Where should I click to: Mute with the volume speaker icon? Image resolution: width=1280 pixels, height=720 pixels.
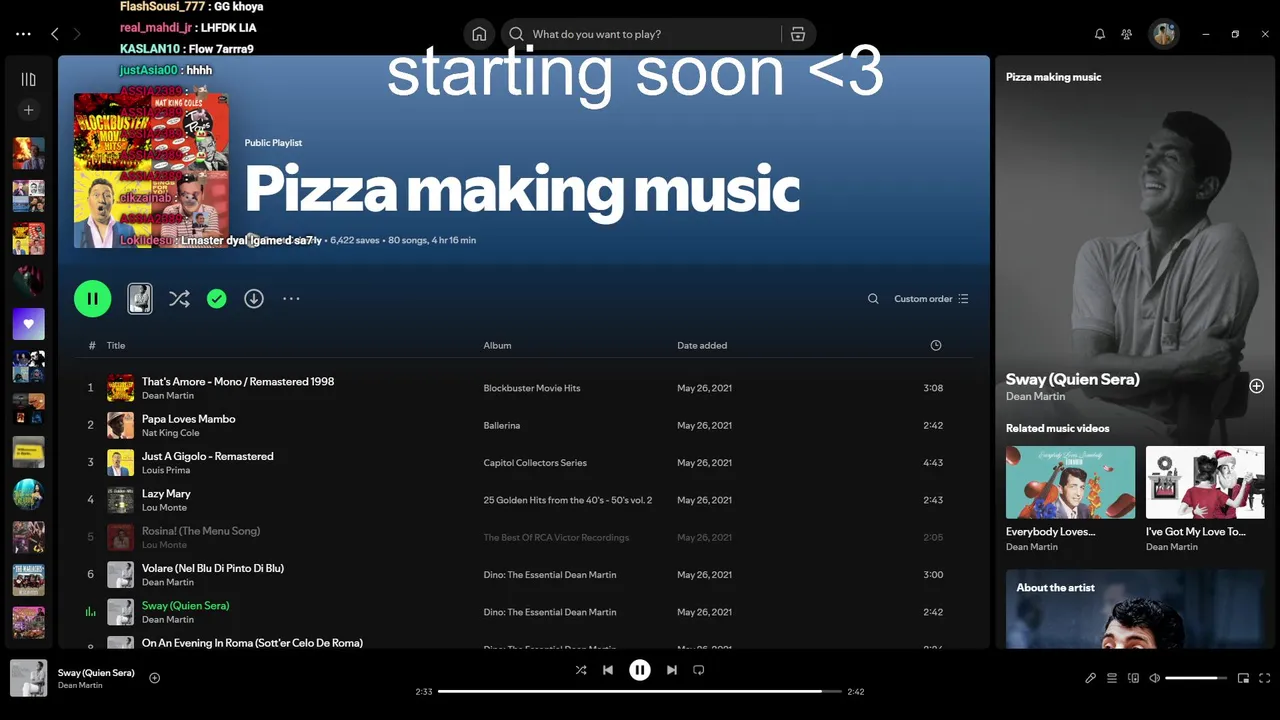[x=1155, y=678]
